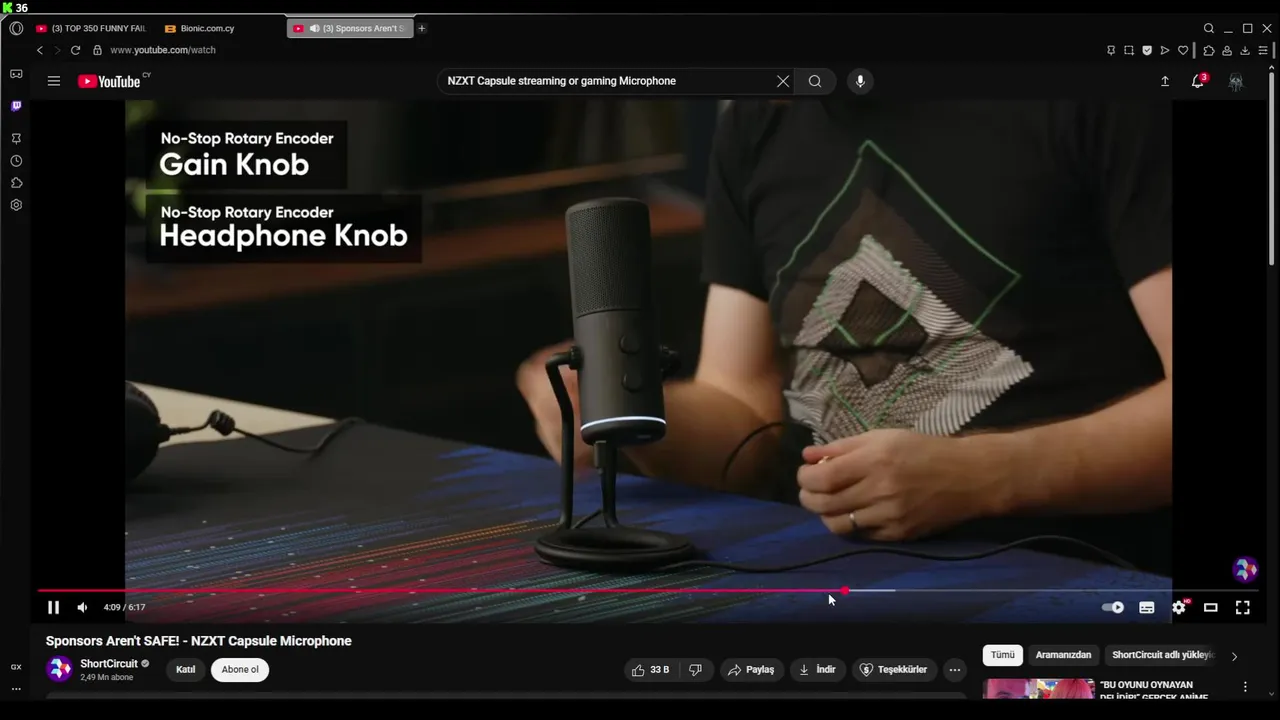The height and width of the screenshot is (720, 1280).
Task: Select the Tümü filter chip
Action: (x=1003, y=655)
